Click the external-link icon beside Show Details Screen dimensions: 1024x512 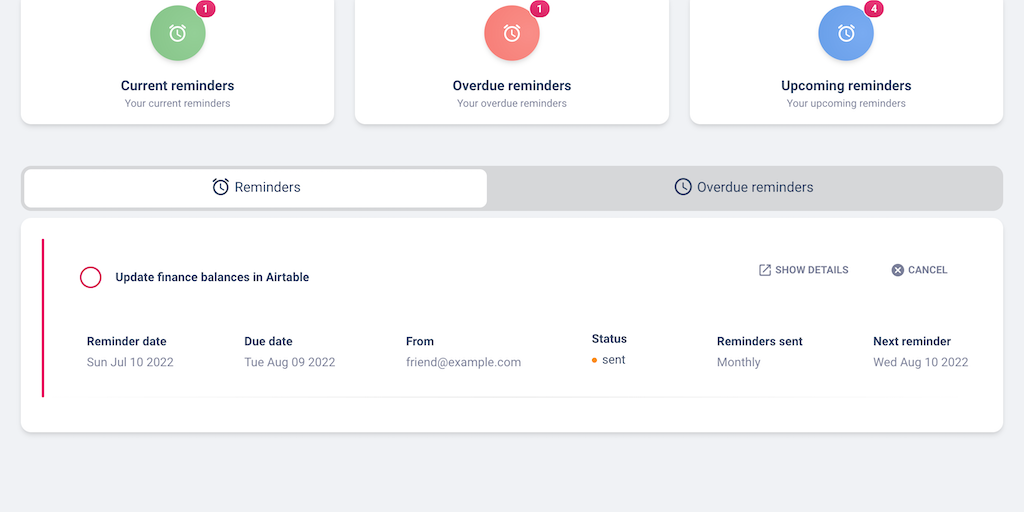pyautogui.click(x=765, y=270)
